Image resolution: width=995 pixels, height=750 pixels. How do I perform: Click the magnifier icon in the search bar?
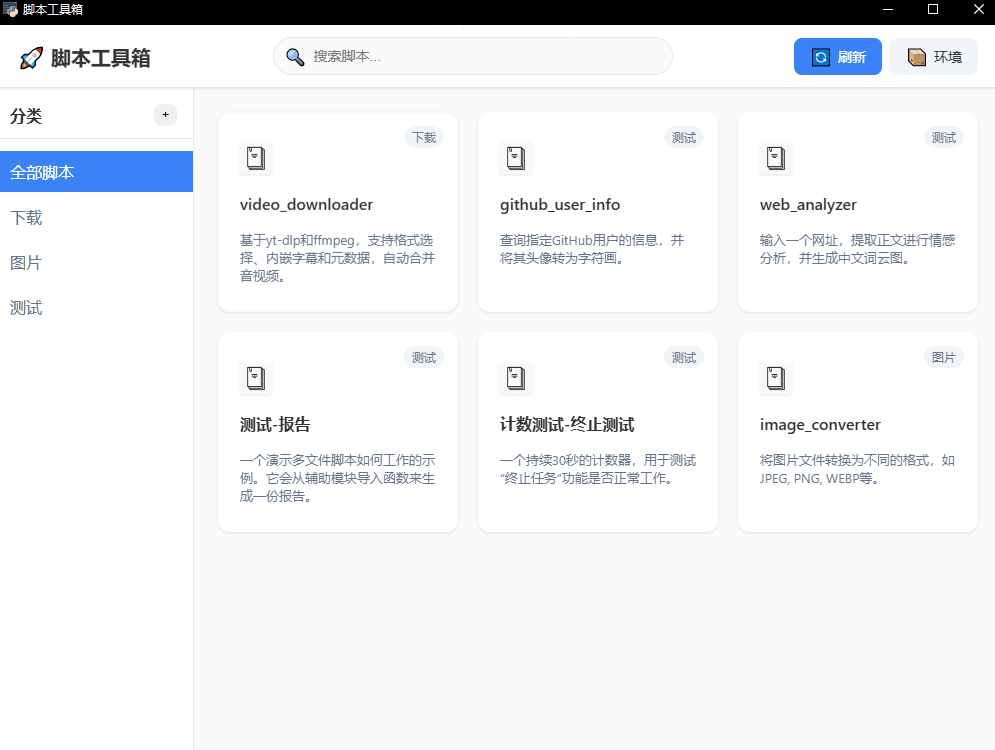point(295,57)
